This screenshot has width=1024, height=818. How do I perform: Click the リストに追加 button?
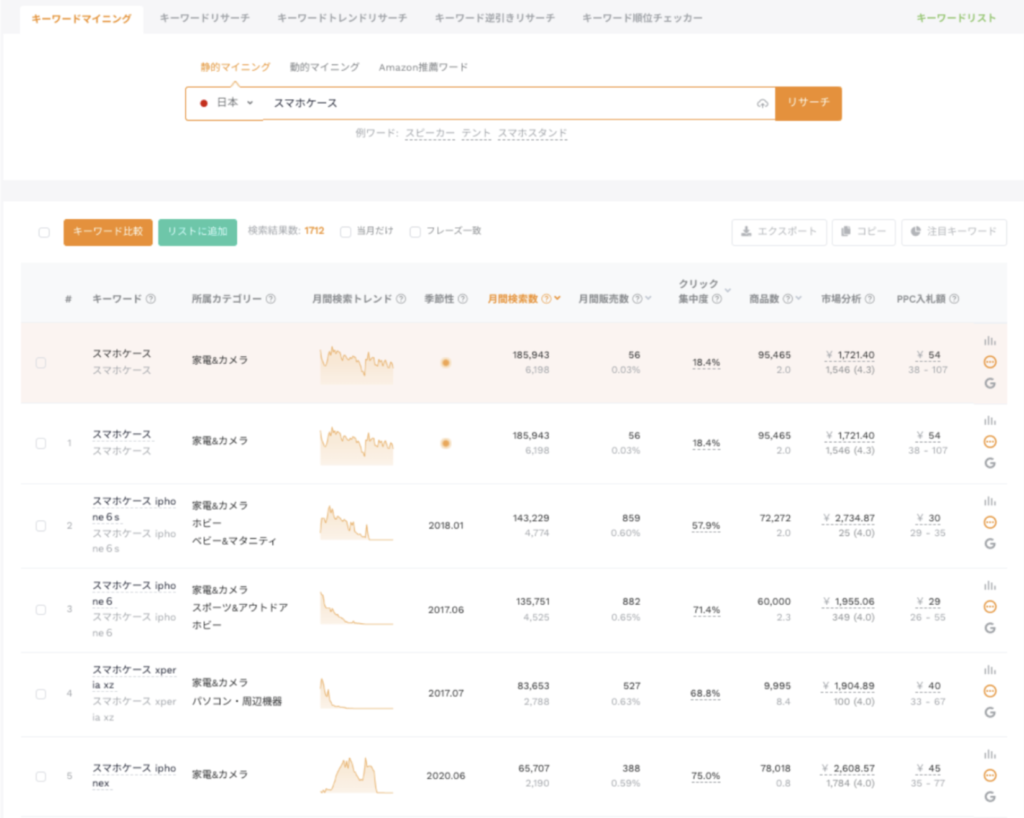[197, 232]
